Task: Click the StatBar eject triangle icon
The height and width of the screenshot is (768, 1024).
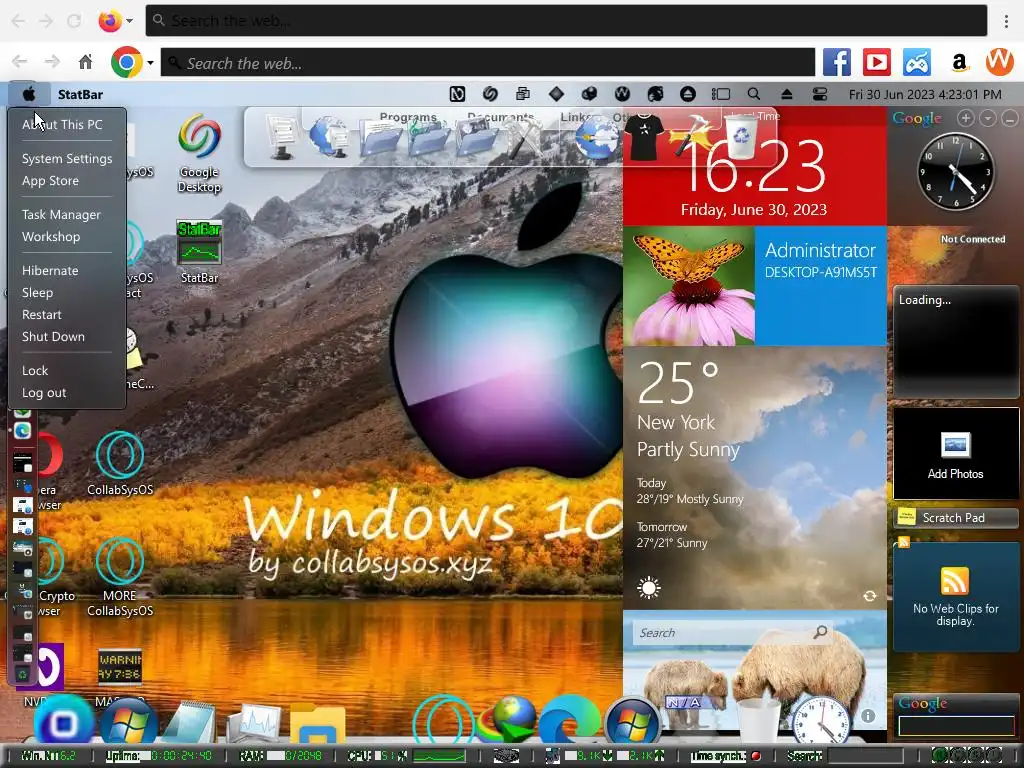Action: click(786, 94)
